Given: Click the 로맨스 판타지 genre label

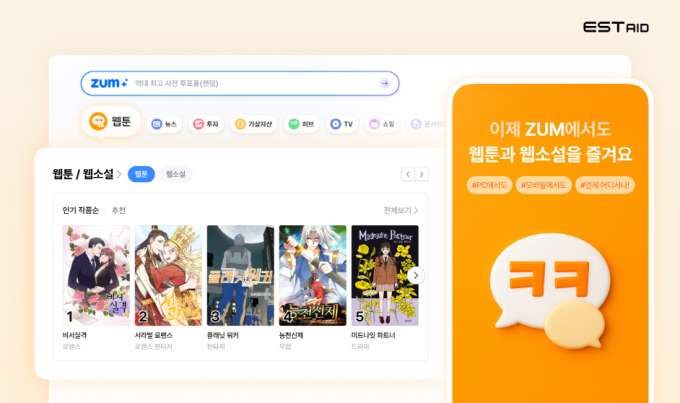Looking at the screenshot, I should click(x=154, y=347).
